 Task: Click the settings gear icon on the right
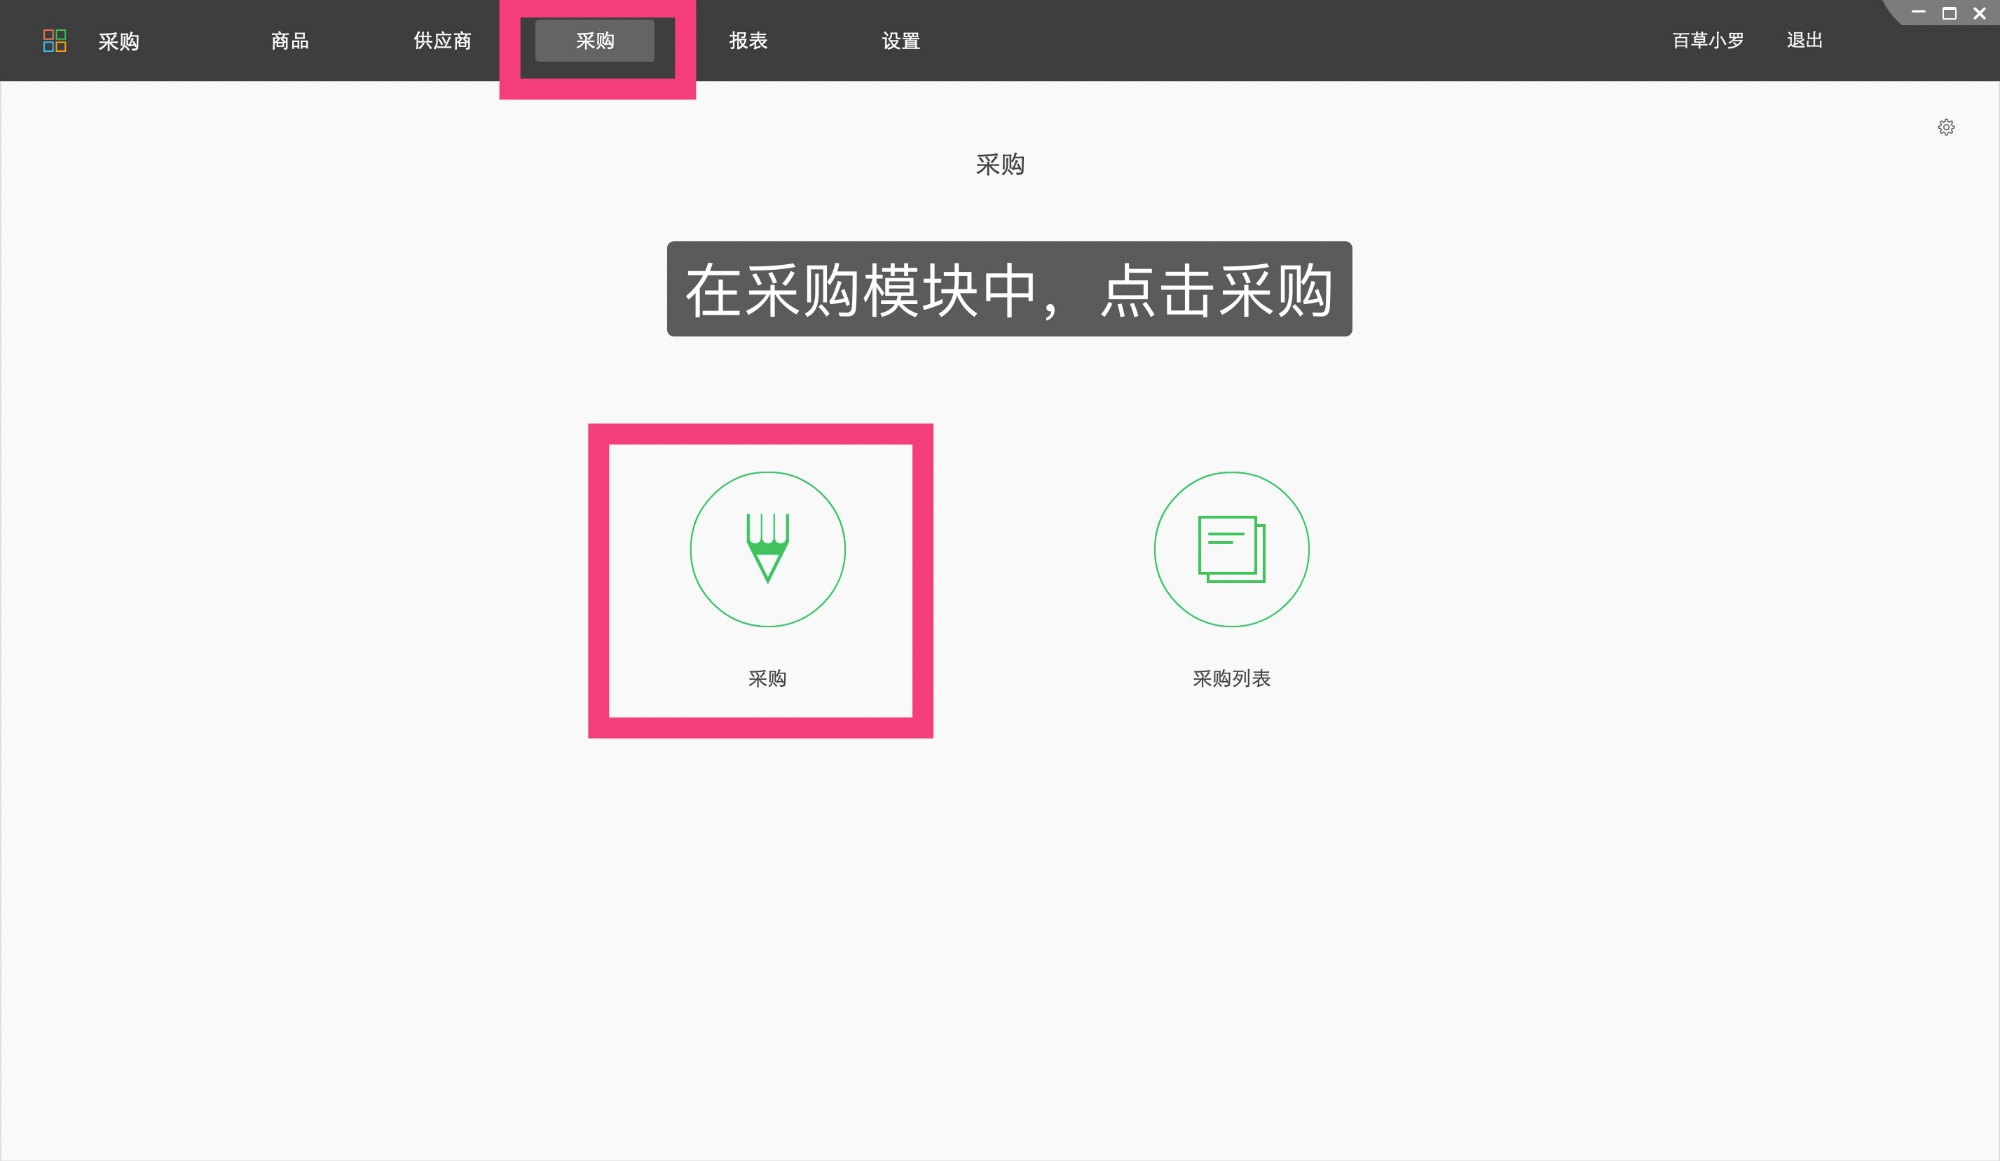(1946, 127)
